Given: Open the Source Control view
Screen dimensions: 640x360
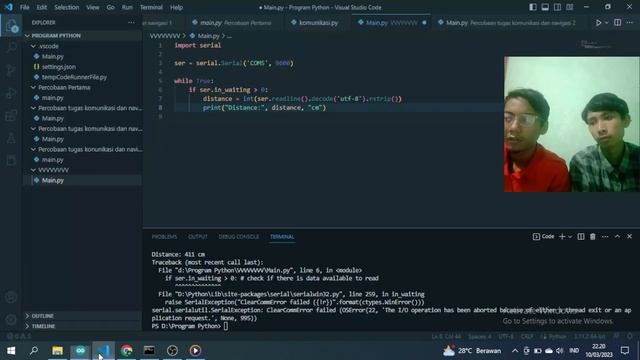Looking at the screenshot, I should [x=11, y=70].
